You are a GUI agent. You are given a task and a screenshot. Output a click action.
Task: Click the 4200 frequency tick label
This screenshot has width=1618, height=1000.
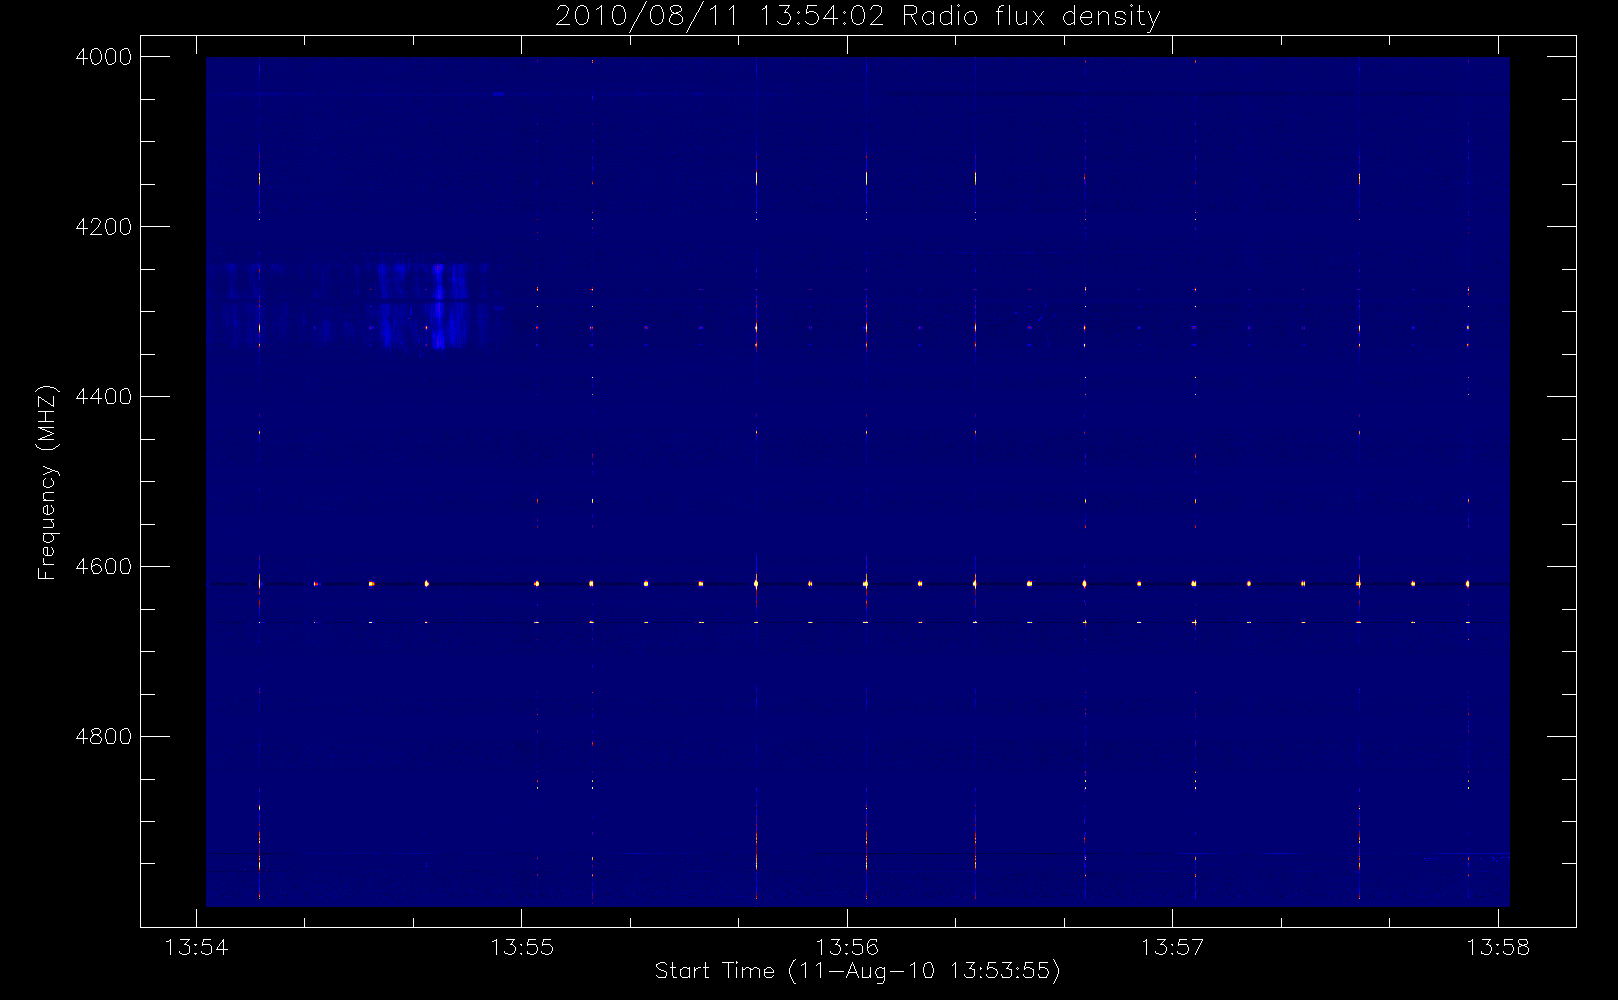[x=104, y=227]
